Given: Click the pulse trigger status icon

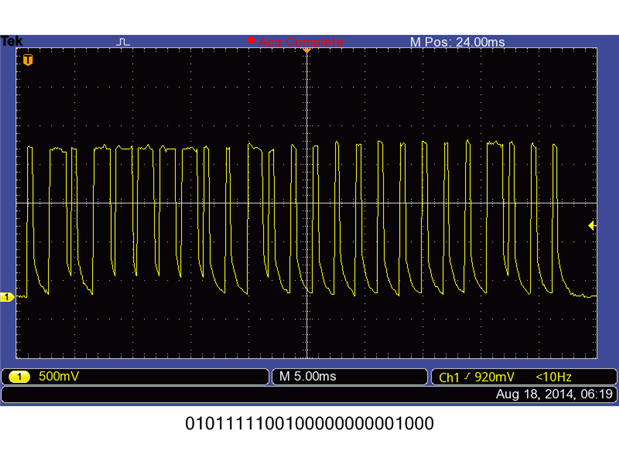Looking at the screenshot, I should tap(123, 42).
